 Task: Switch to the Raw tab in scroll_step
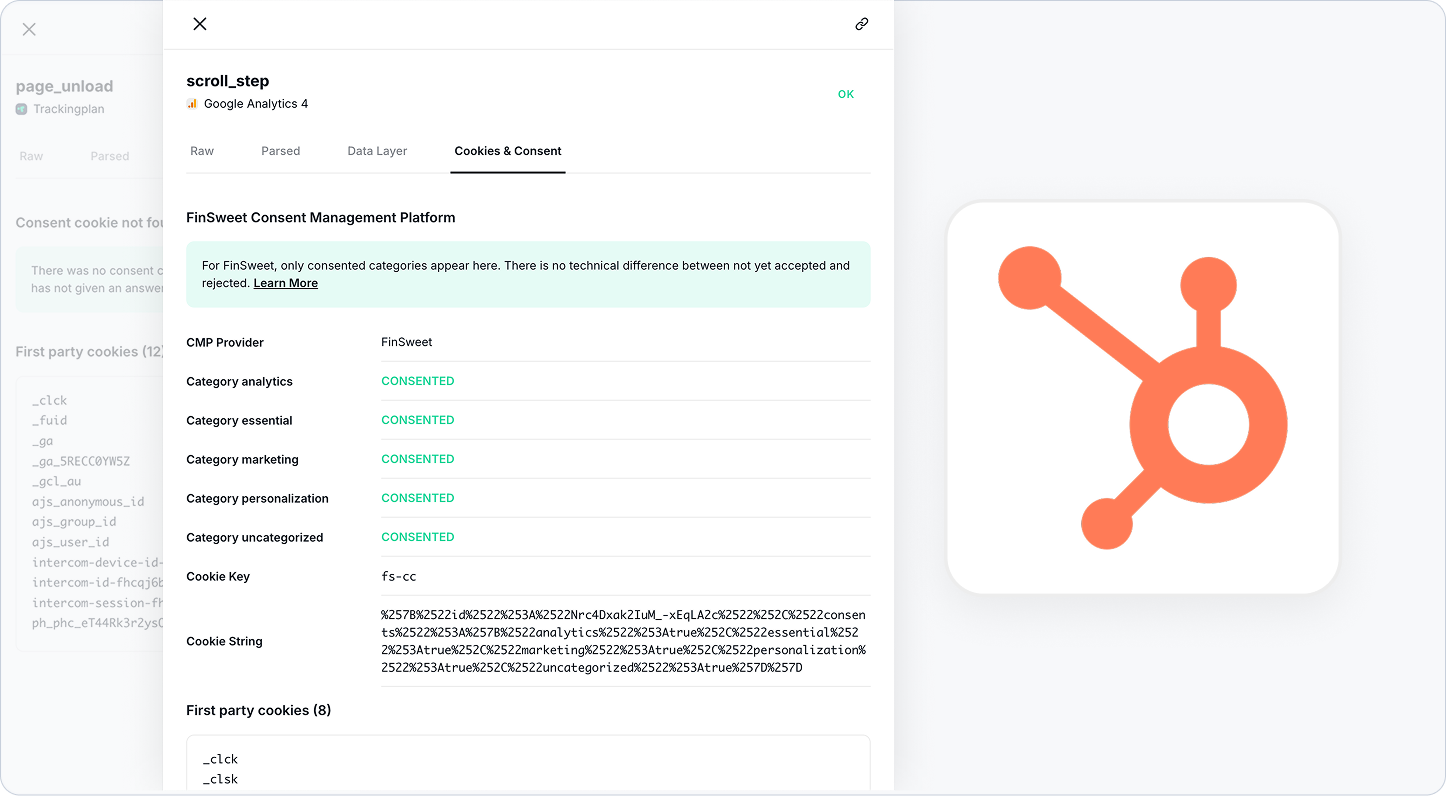[202, 151]
